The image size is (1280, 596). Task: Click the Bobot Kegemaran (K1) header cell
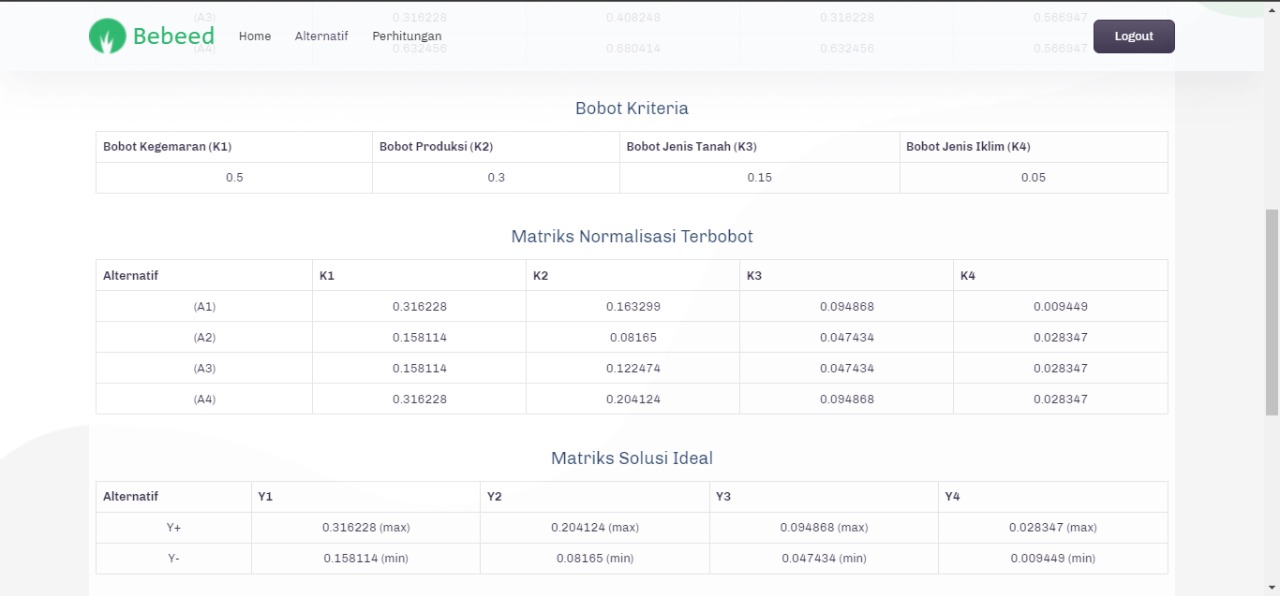166,146
